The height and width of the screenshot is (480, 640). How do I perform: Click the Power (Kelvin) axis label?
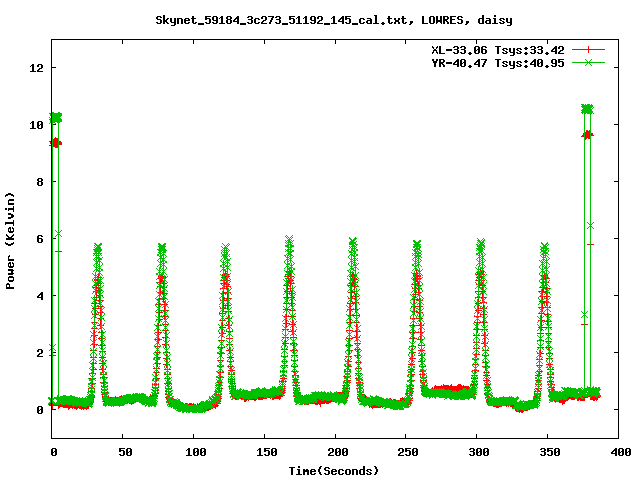point(10,241)
